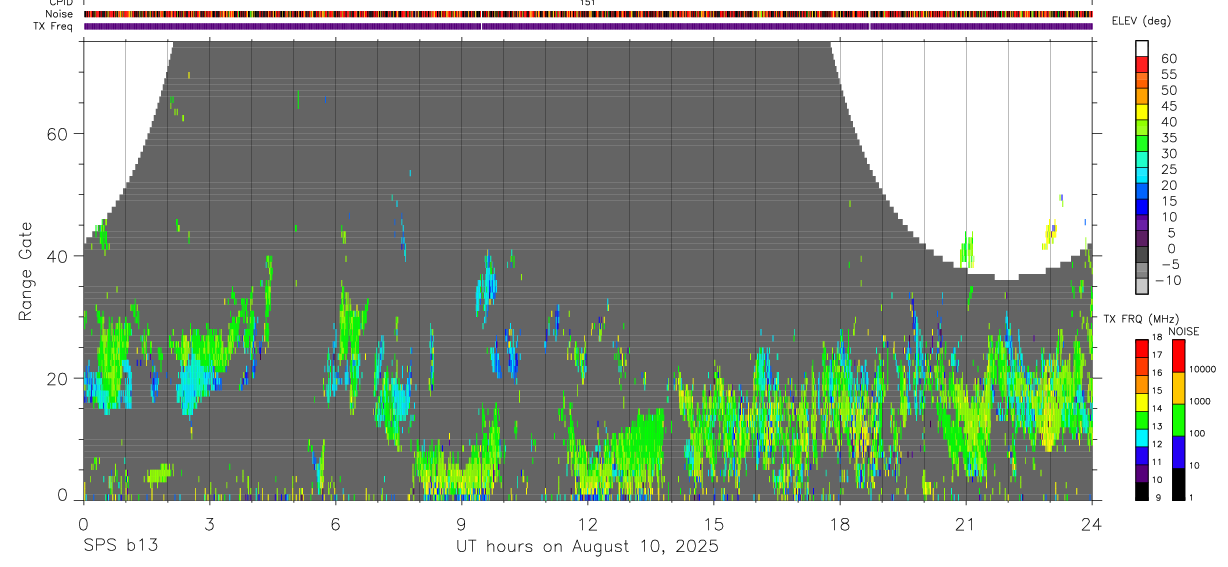Viewport: 1228px width, 567px height.
Task: Click the '12' tick label on the UT hours axis
Action: pos(588,524)
